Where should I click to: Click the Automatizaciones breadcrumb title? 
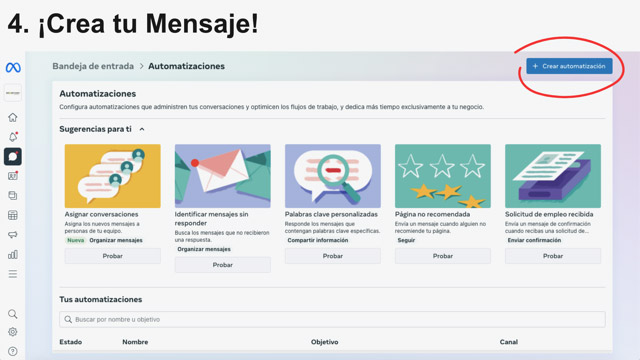[186, 66]
